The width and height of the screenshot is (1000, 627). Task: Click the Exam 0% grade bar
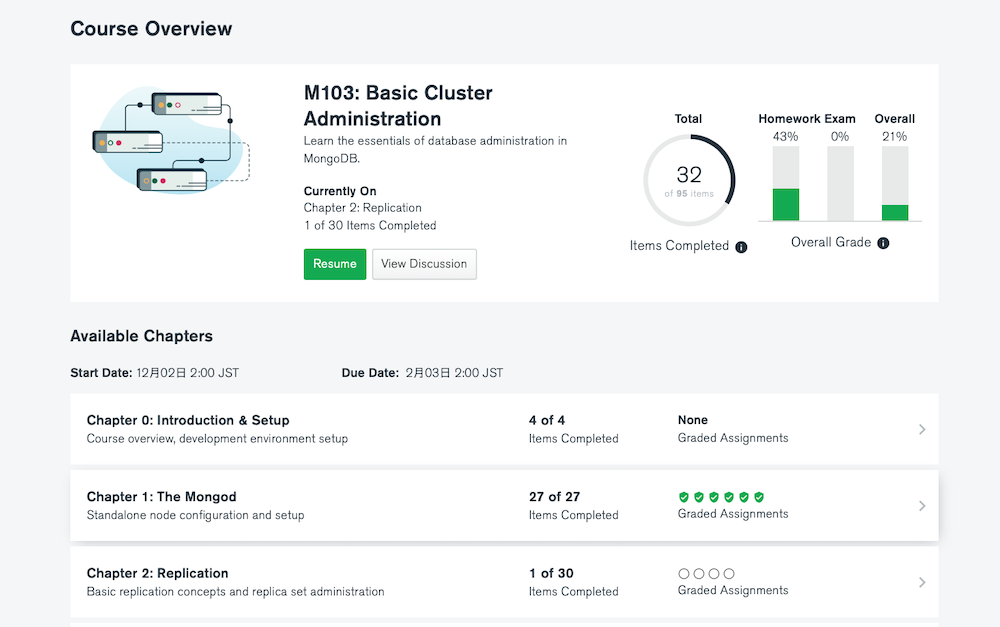point(840,184)
